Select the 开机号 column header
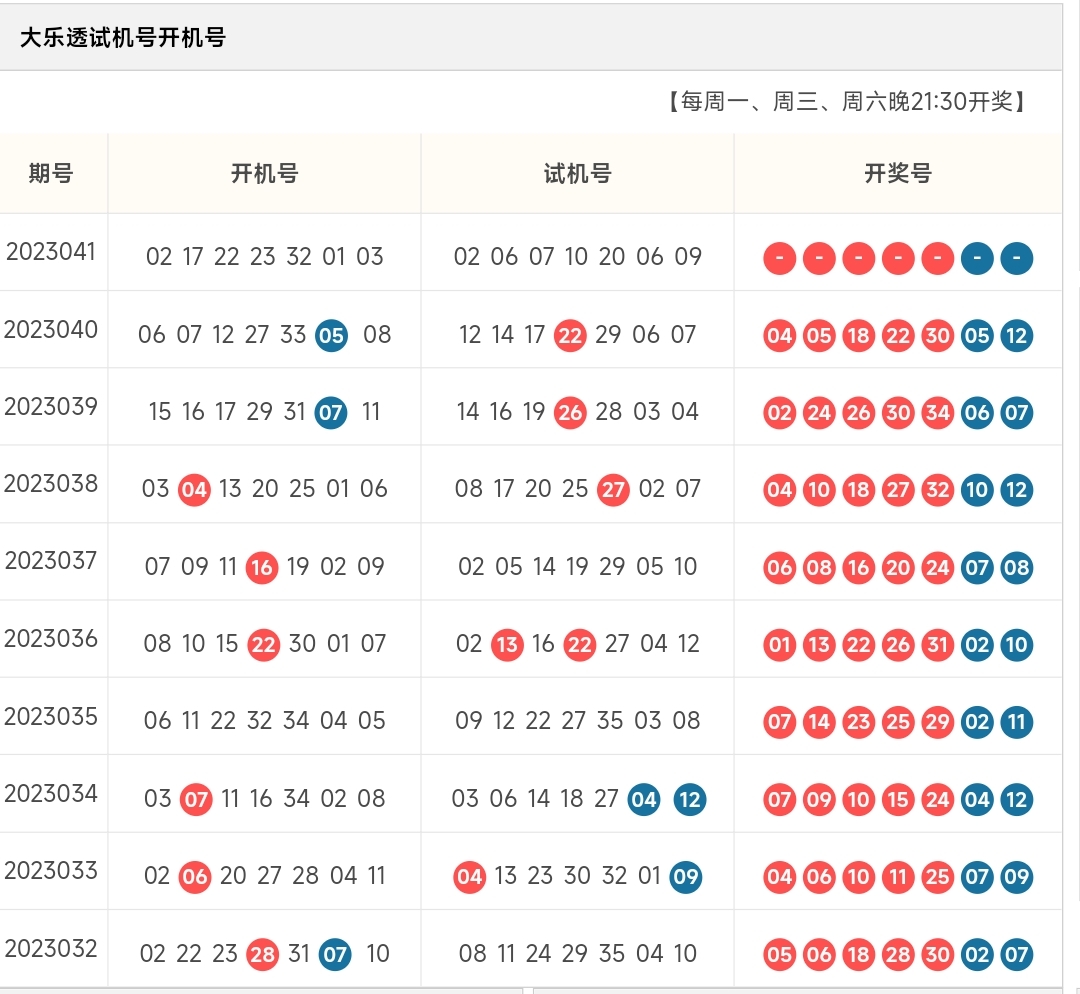 (x=264, y=173)
